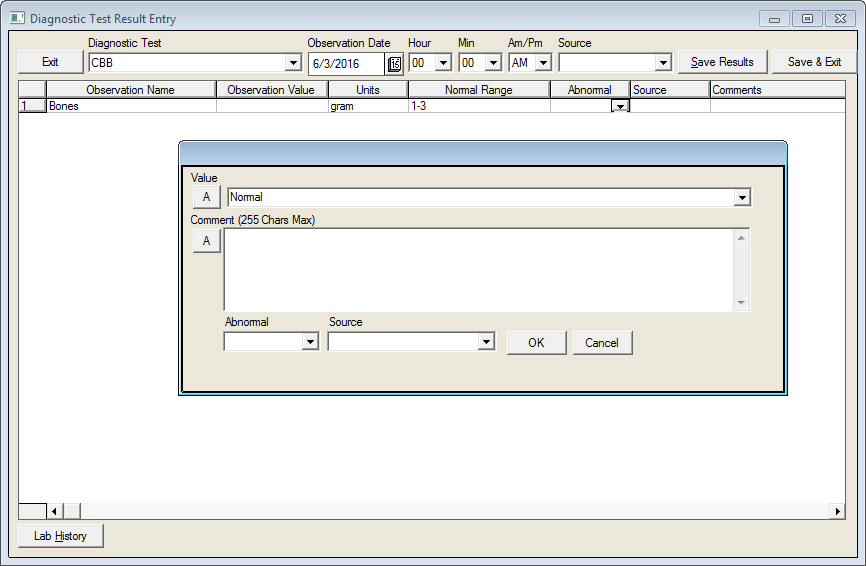Viewport: 866px width, 566px height.
Task: Click inside the Comment text area
Action: tap(478, 269)
